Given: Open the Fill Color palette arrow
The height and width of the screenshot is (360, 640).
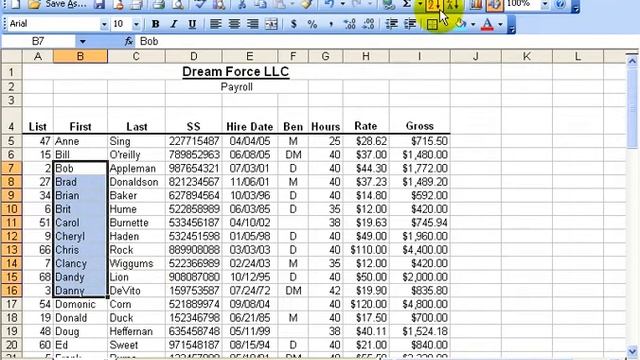Looking at the screenshot, I should tap(473, 24).
